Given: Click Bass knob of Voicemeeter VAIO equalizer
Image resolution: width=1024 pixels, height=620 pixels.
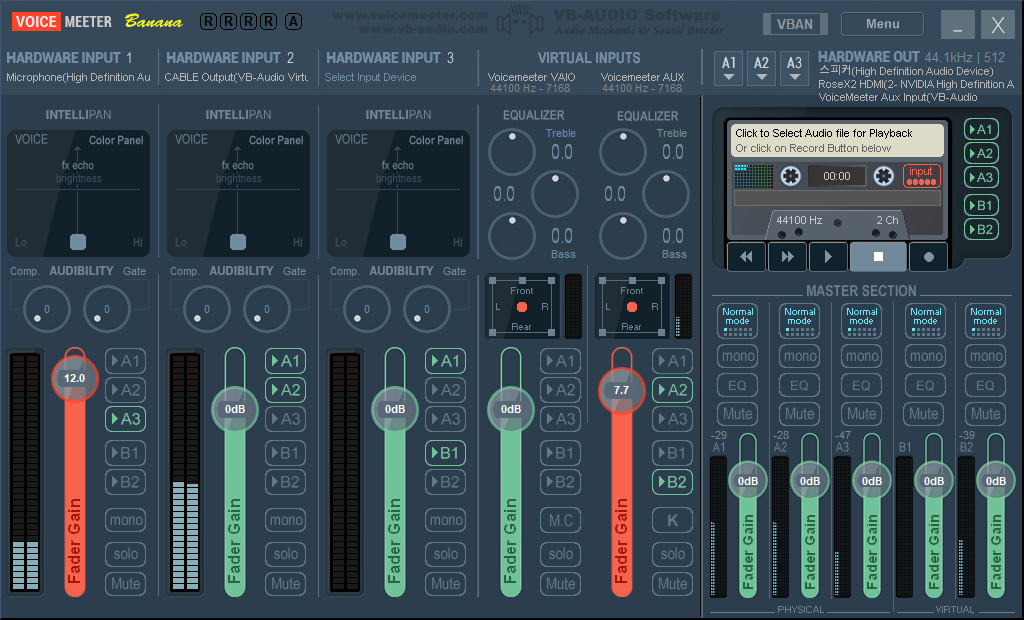Looking at the screenshot, I should point(512,236).
